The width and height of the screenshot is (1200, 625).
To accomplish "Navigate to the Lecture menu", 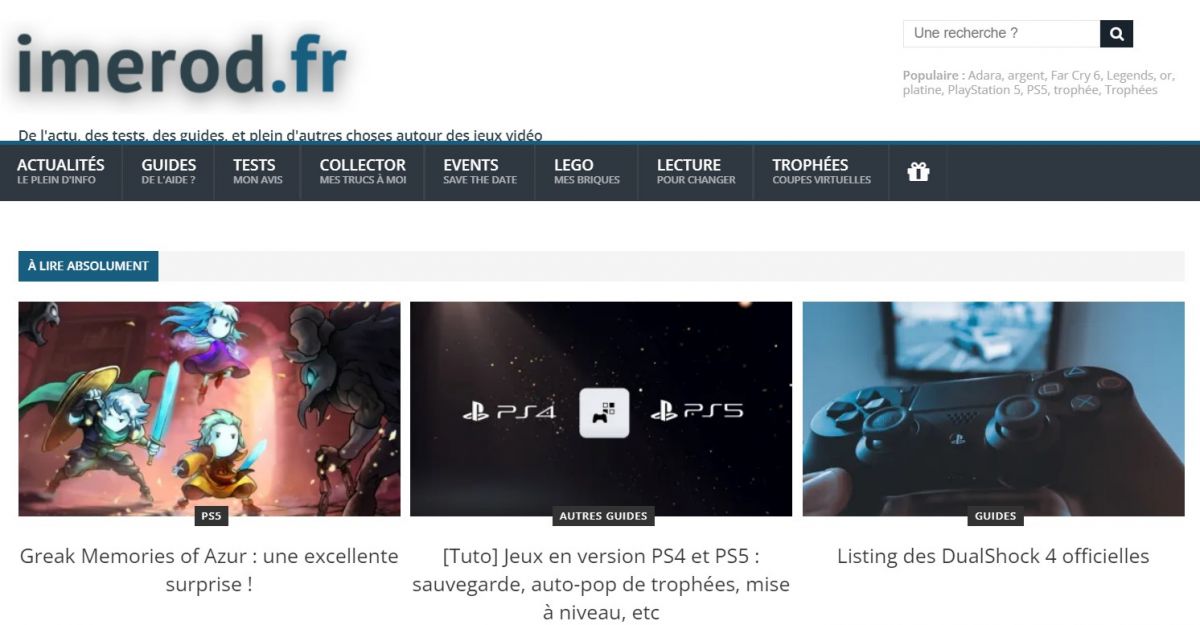I will [696, 172].
